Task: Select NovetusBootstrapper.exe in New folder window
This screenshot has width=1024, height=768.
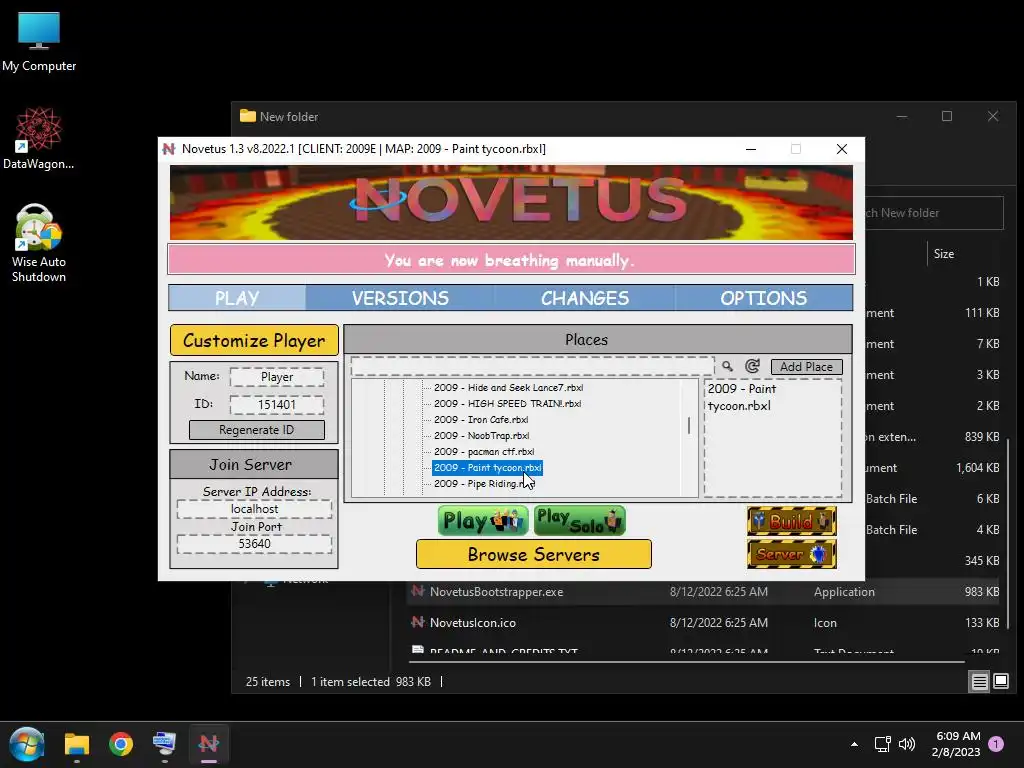Action: coord(702,591)
